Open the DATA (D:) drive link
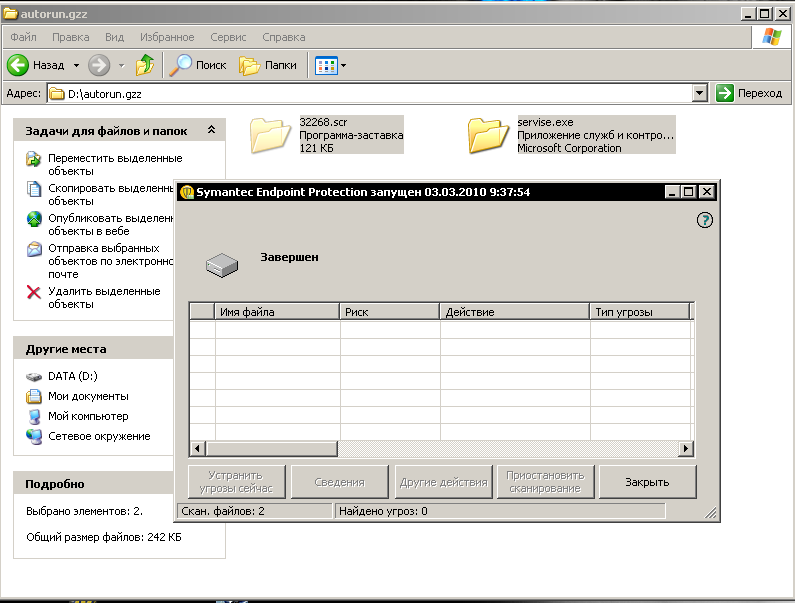This screenshot has height=603, width=795. pyautogui.click(x=72, y=377)
